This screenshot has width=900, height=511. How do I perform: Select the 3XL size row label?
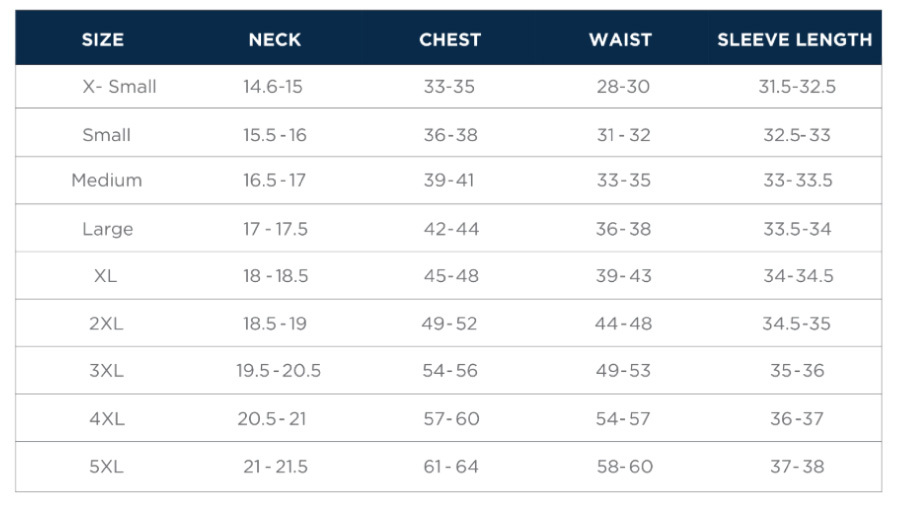coord(106,371)
